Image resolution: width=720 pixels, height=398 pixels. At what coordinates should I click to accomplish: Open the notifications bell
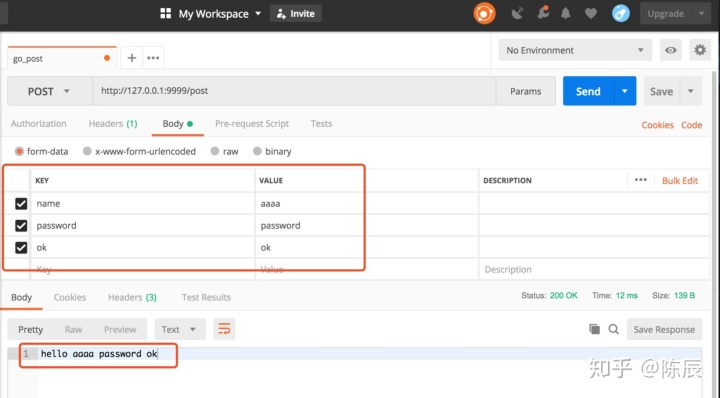[x=565, y=13]
